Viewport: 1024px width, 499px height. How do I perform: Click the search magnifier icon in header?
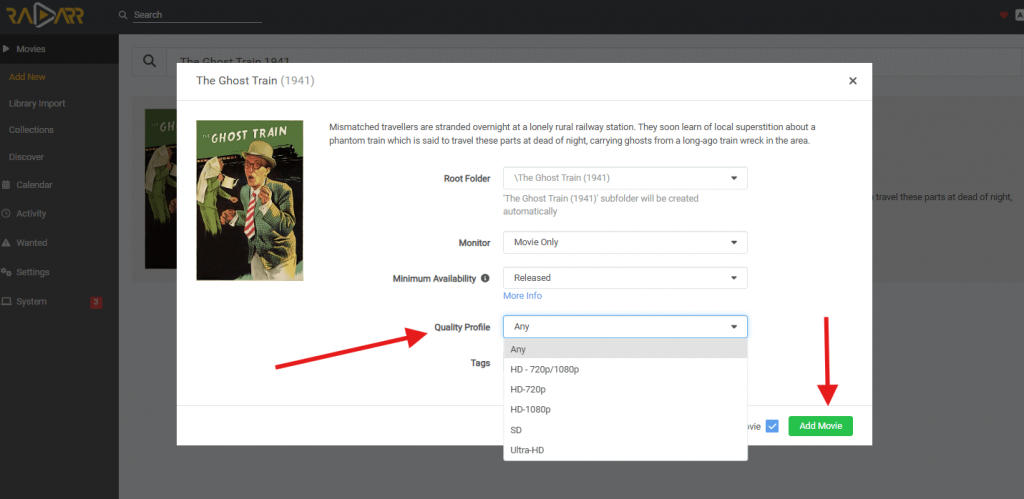pyautogui.click(x=123, y=15)
